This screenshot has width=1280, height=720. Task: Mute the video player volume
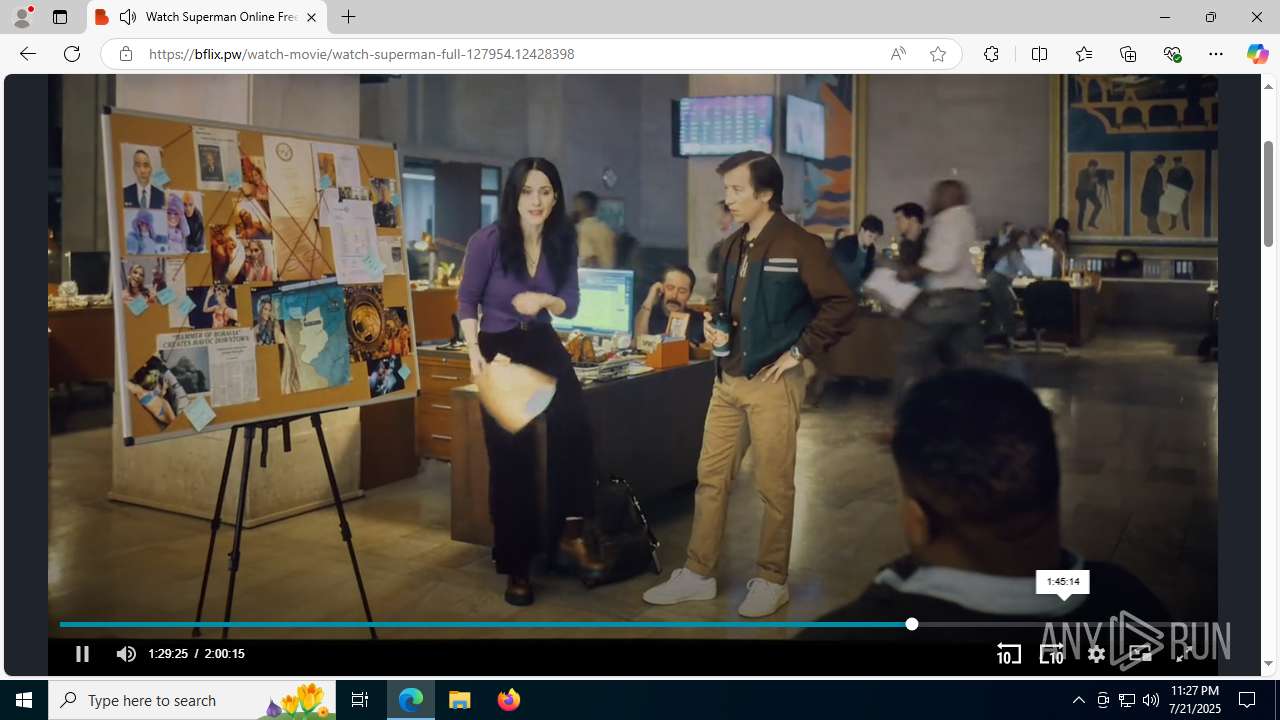pyautogui.click(x=126, y=654)
